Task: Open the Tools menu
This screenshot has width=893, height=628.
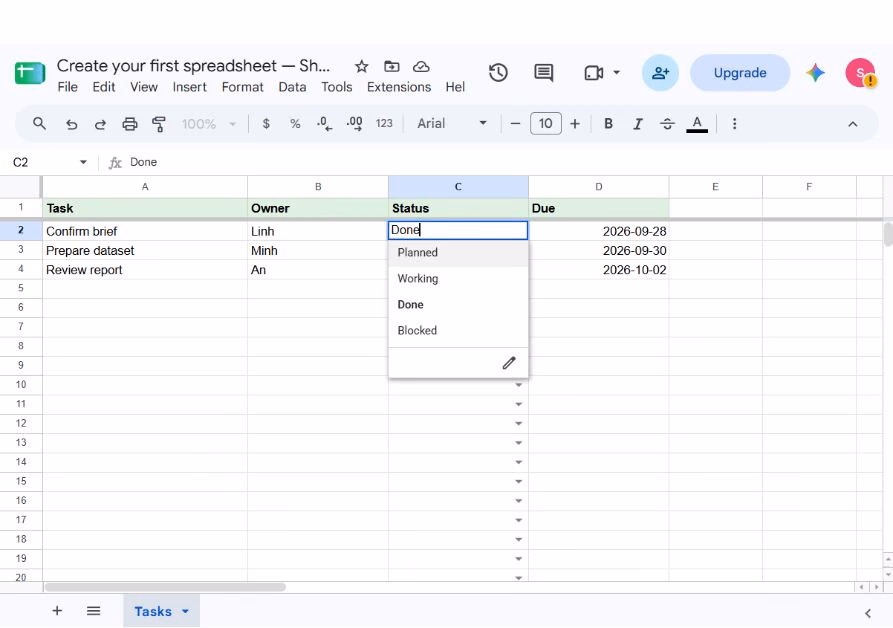Action: 337,87
